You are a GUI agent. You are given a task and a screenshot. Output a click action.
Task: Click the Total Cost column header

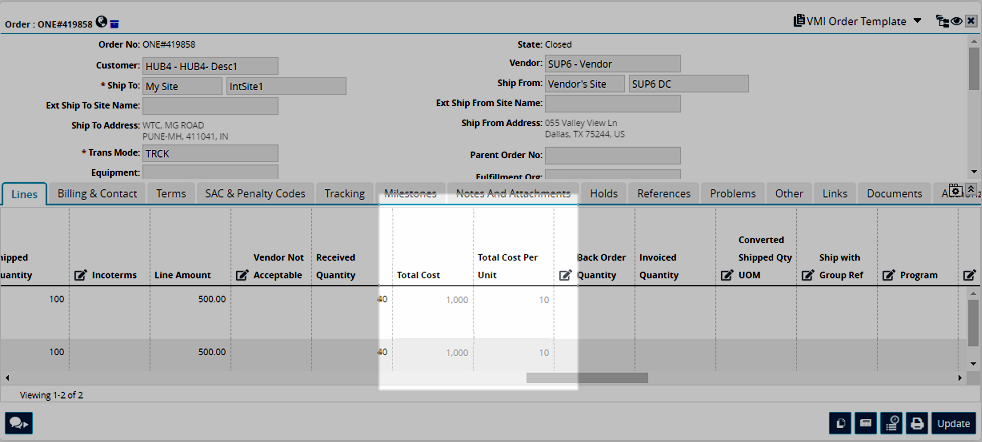[418, 275]
